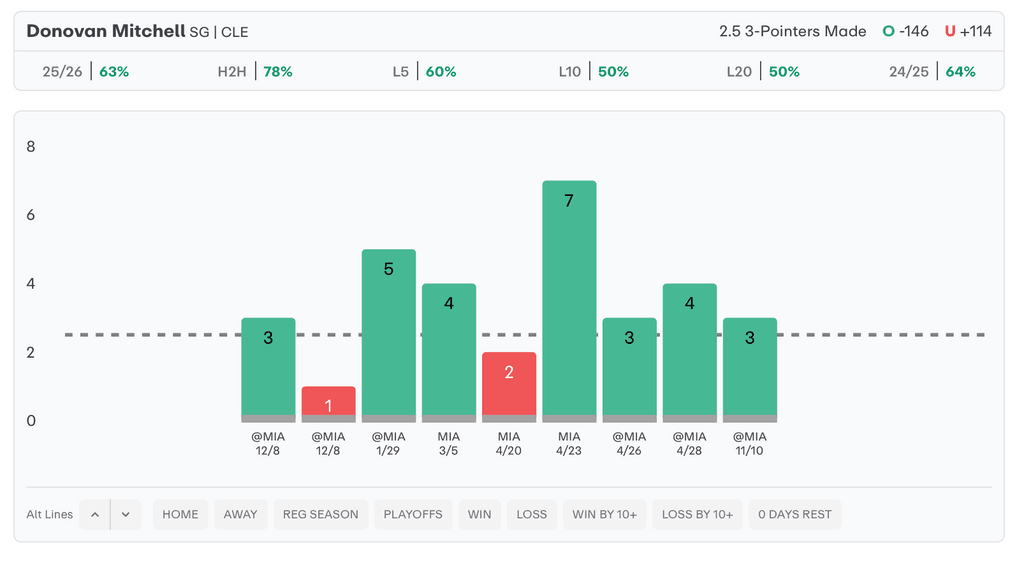Select the Over -146 odds
Viewport: 1024px width, 561px height.
(906, 31)
